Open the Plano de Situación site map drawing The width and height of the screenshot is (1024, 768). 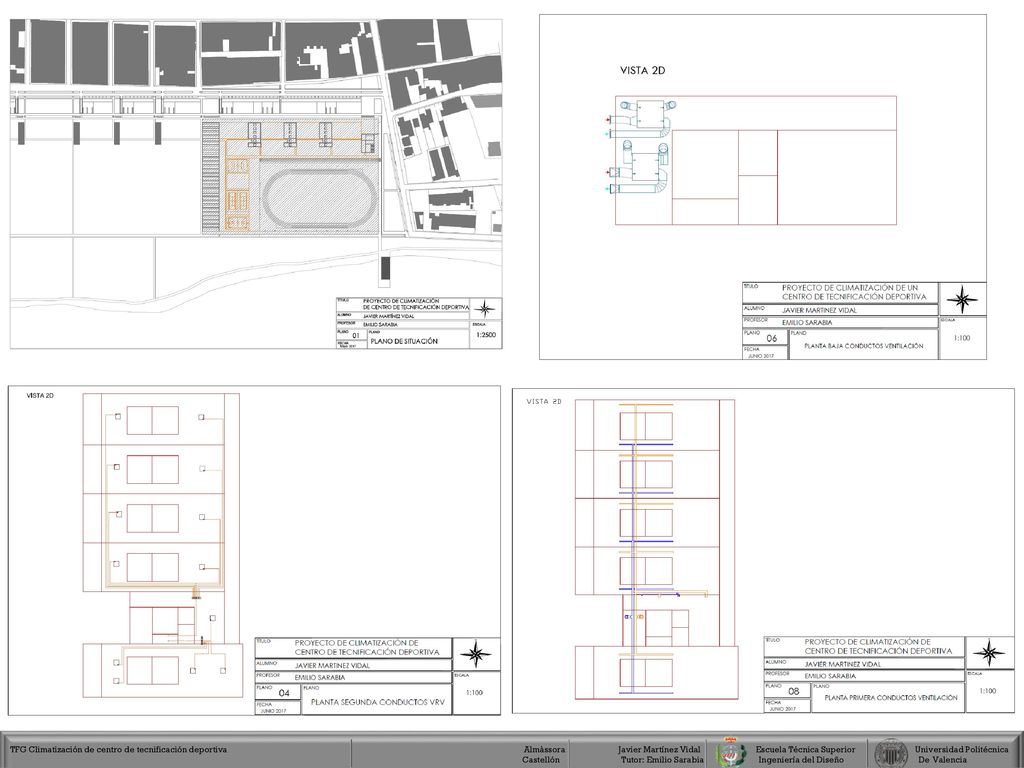tap(256, 184)
